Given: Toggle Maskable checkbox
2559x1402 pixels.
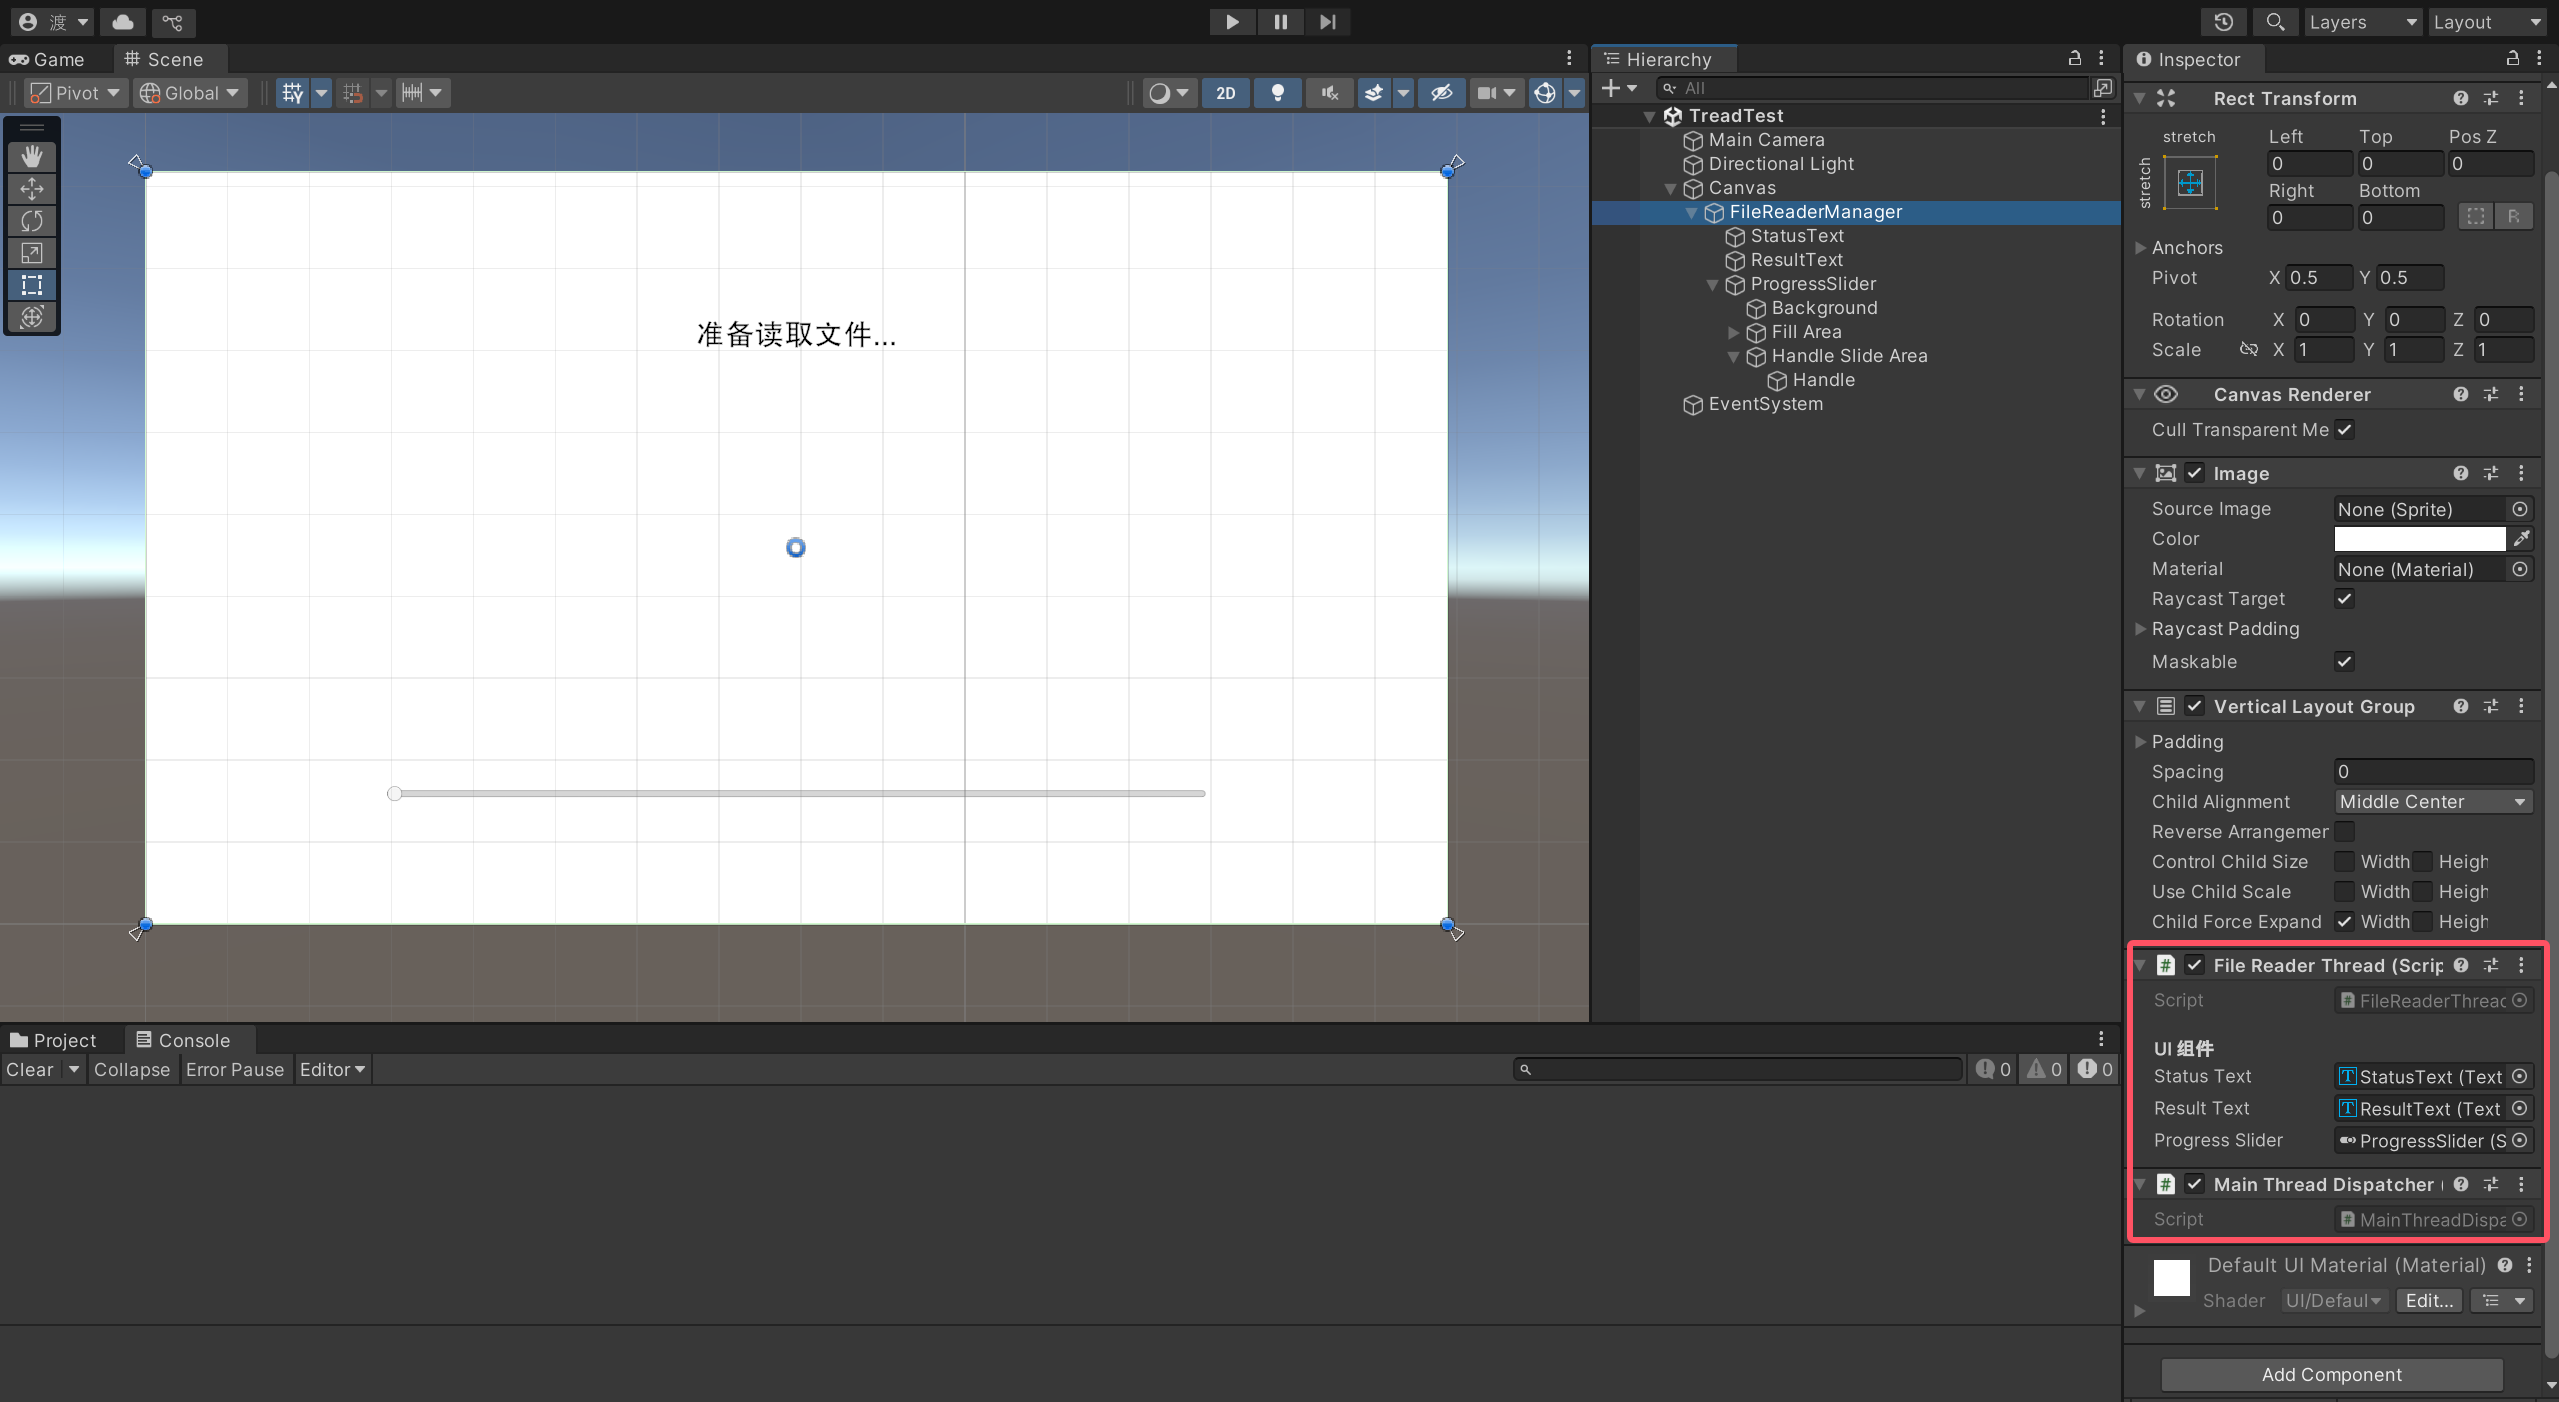Looking at the screenshot, I should (x=2344, y=661).
